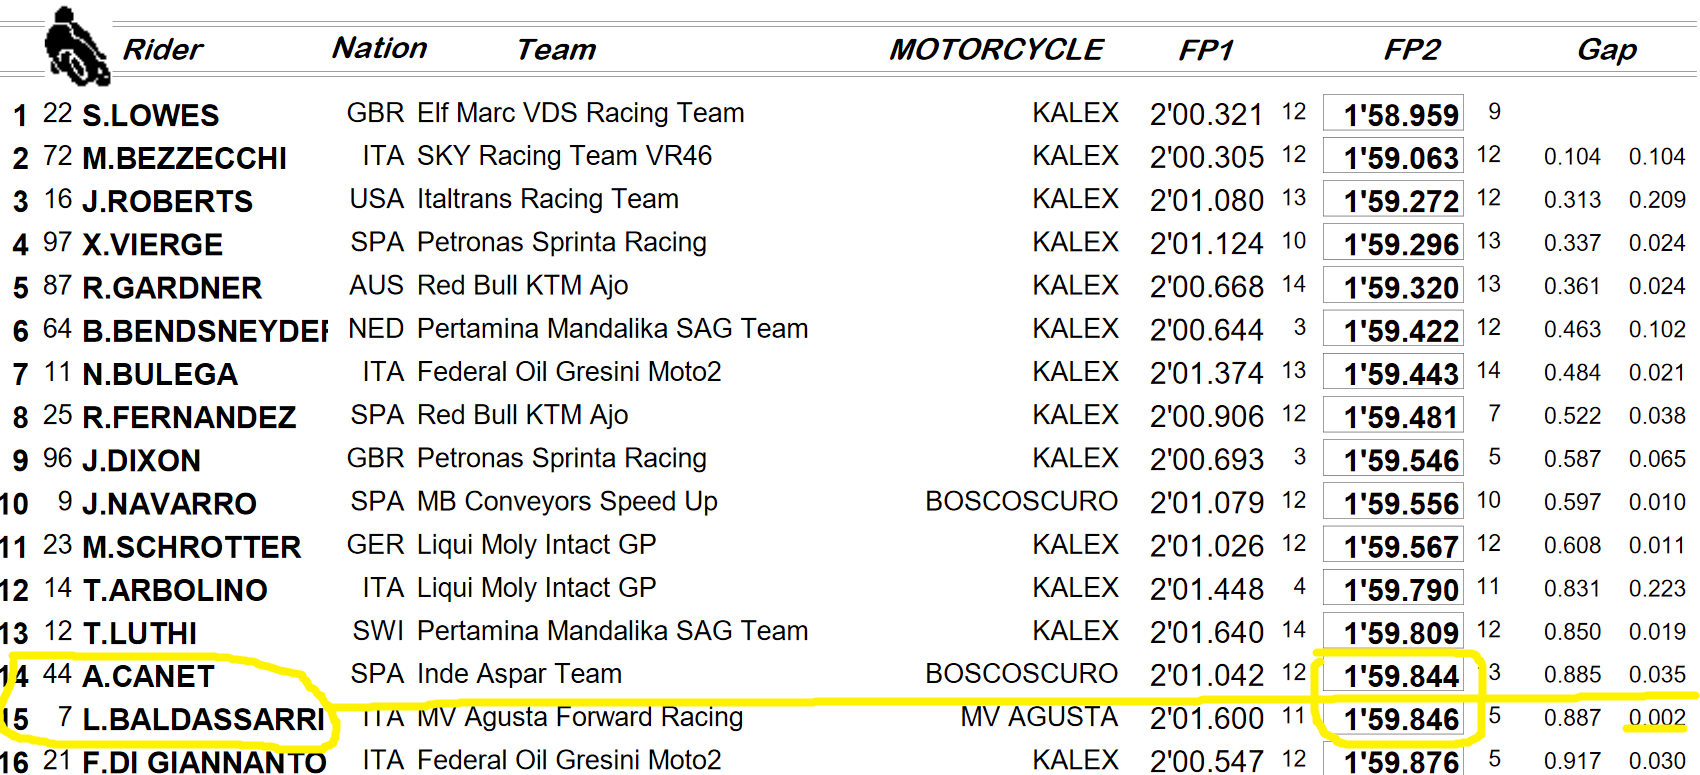Click the fastest FP2 time 1'58.959

[1400, 115]
